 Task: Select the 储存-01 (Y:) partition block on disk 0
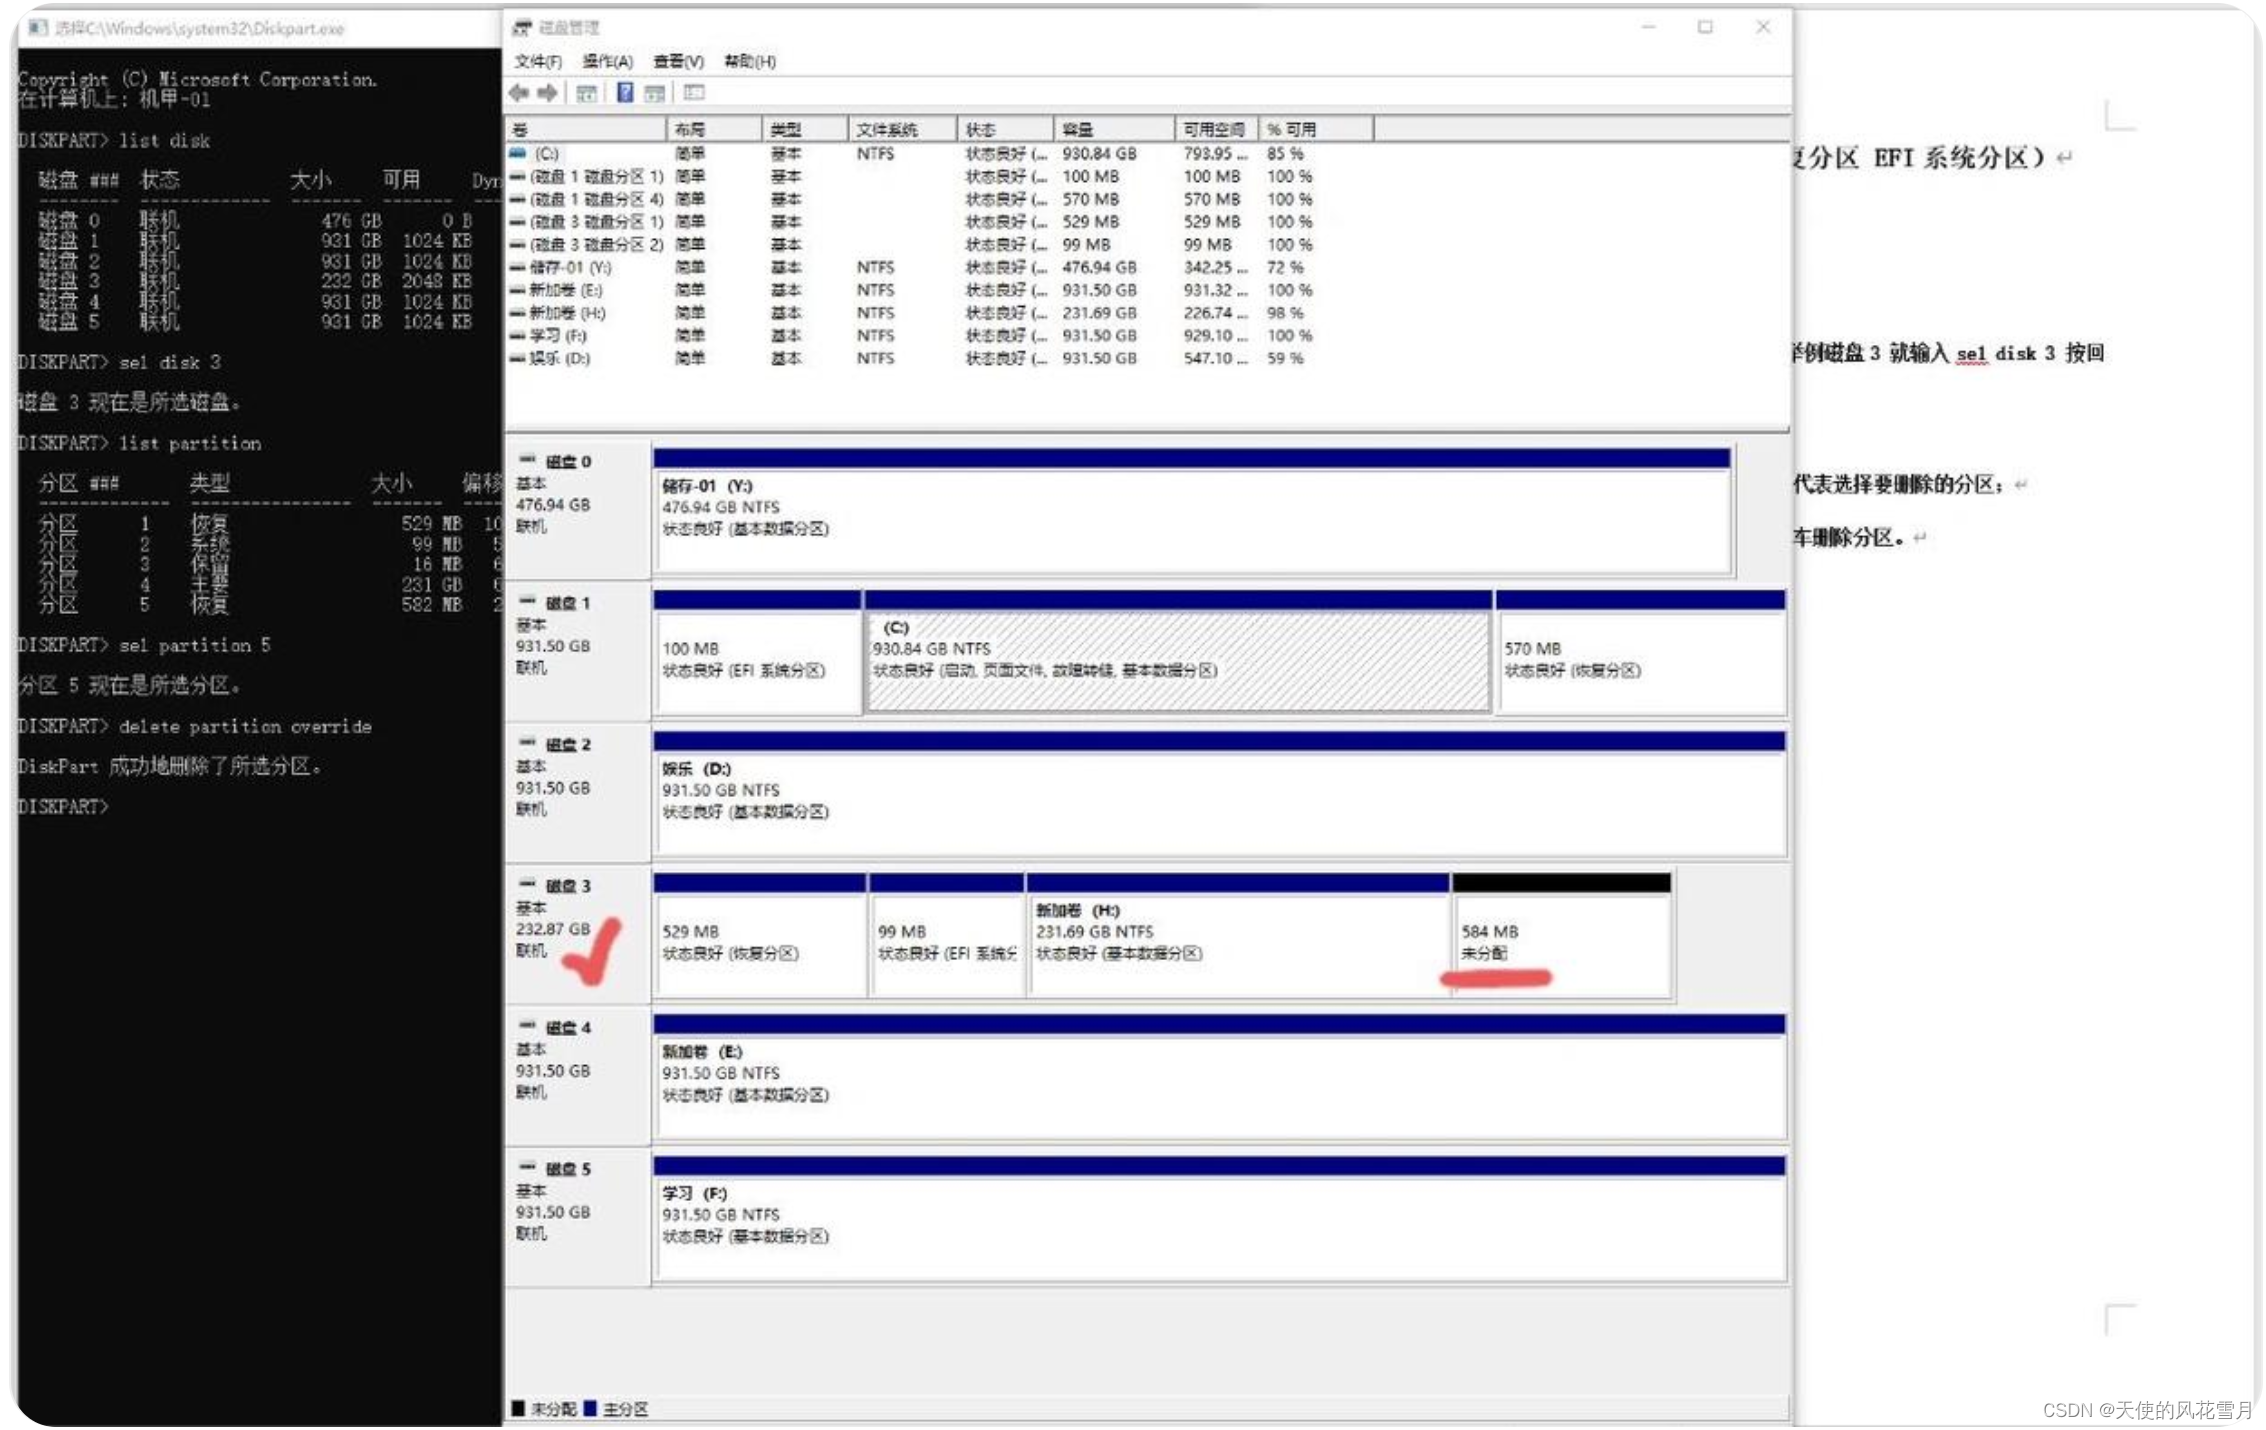coord(1192,512)
